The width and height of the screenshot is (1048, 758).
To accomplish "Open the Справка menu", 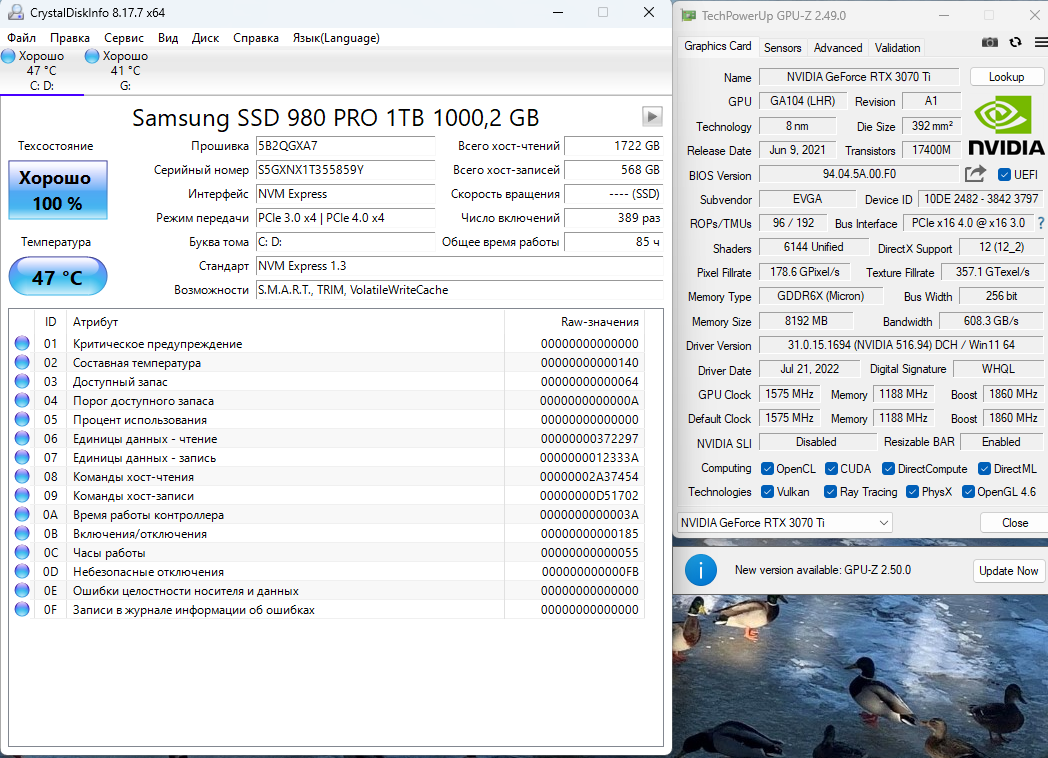I will tap(256, 38).
